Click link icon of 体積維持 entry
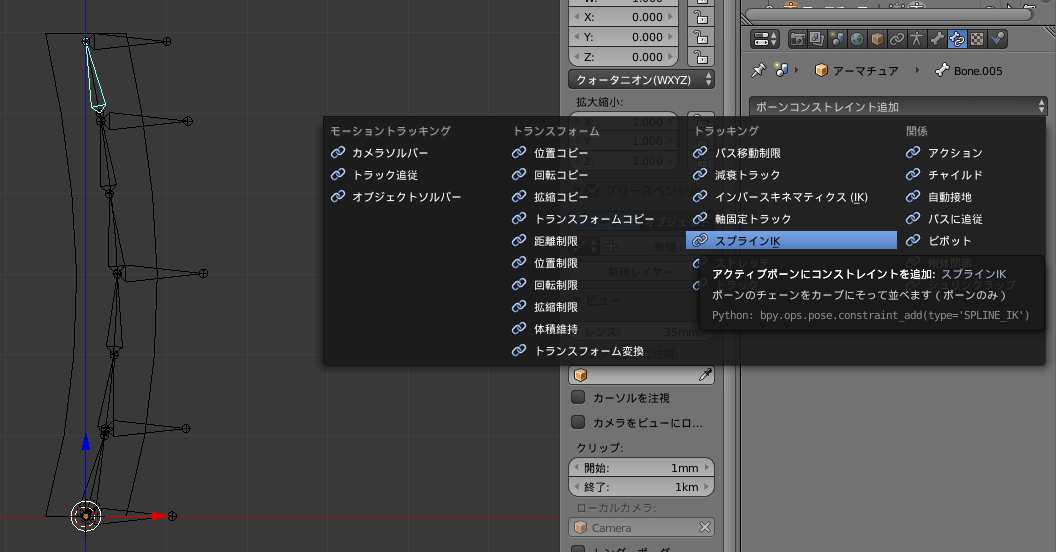 tap(519, 329)
